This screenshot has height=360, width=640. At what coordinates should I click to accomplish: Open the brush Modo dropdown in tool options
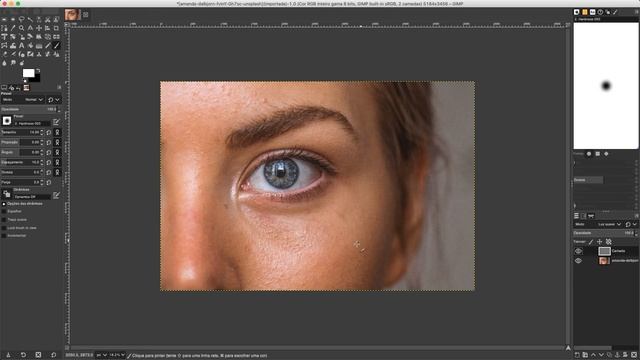[23, 100]
